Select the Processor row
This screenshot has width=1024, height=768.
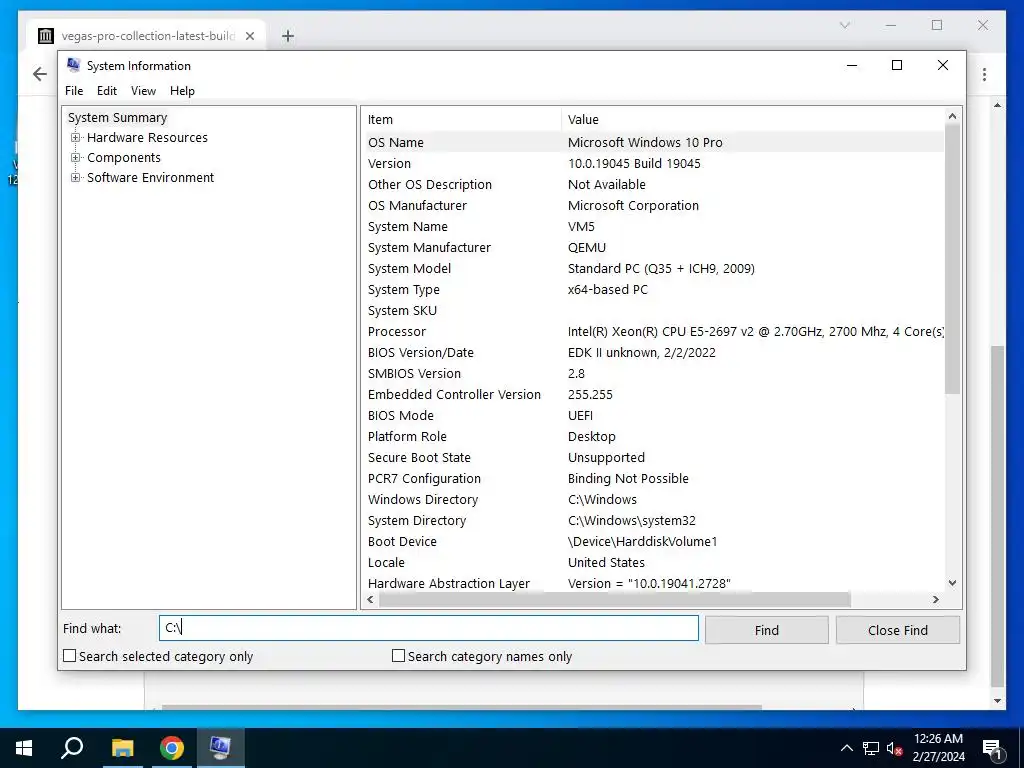coord(653,332)
